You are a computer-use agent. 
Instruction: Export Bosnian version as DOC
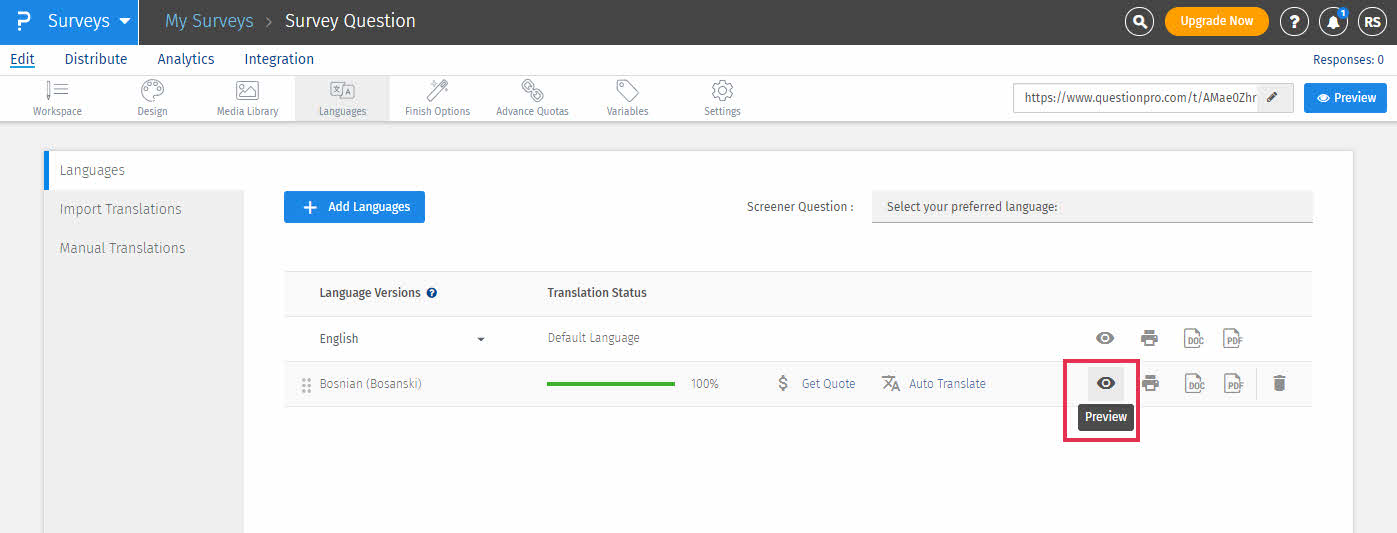point(1193,383)
